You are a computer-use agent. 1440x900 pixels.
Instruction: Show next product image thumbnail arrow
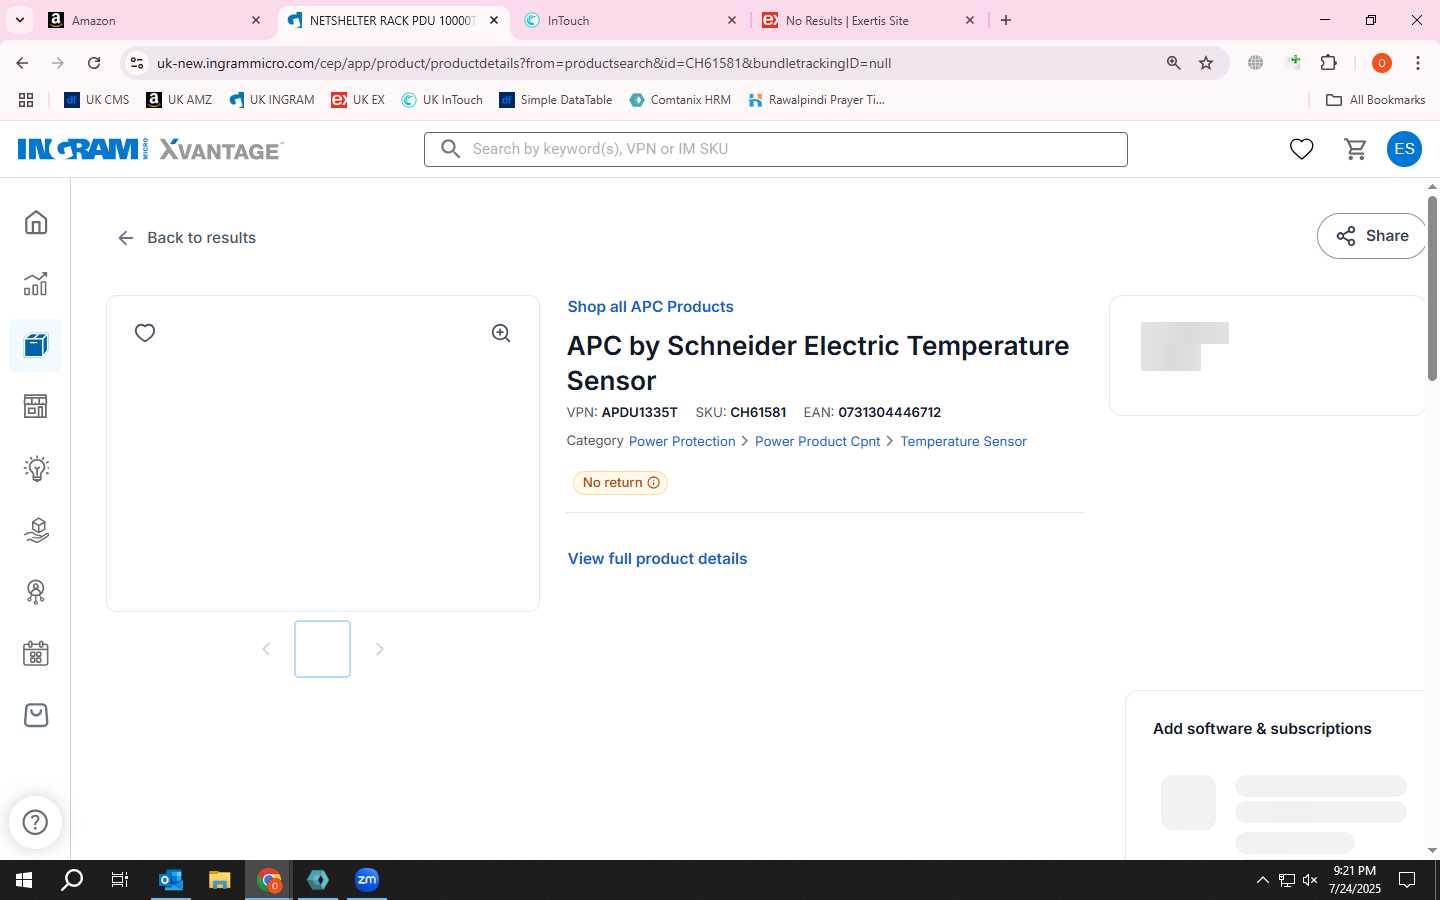coord(379,649)
